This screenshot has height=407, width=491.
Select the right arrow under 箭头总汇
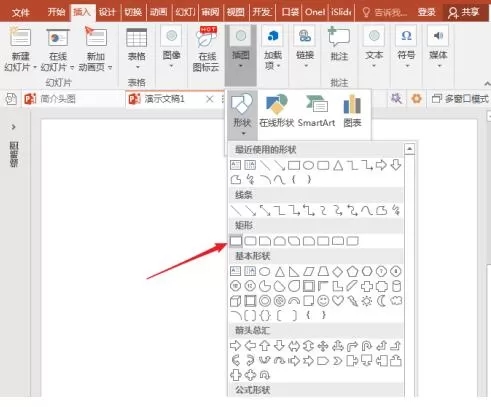[x=236, y=345]
